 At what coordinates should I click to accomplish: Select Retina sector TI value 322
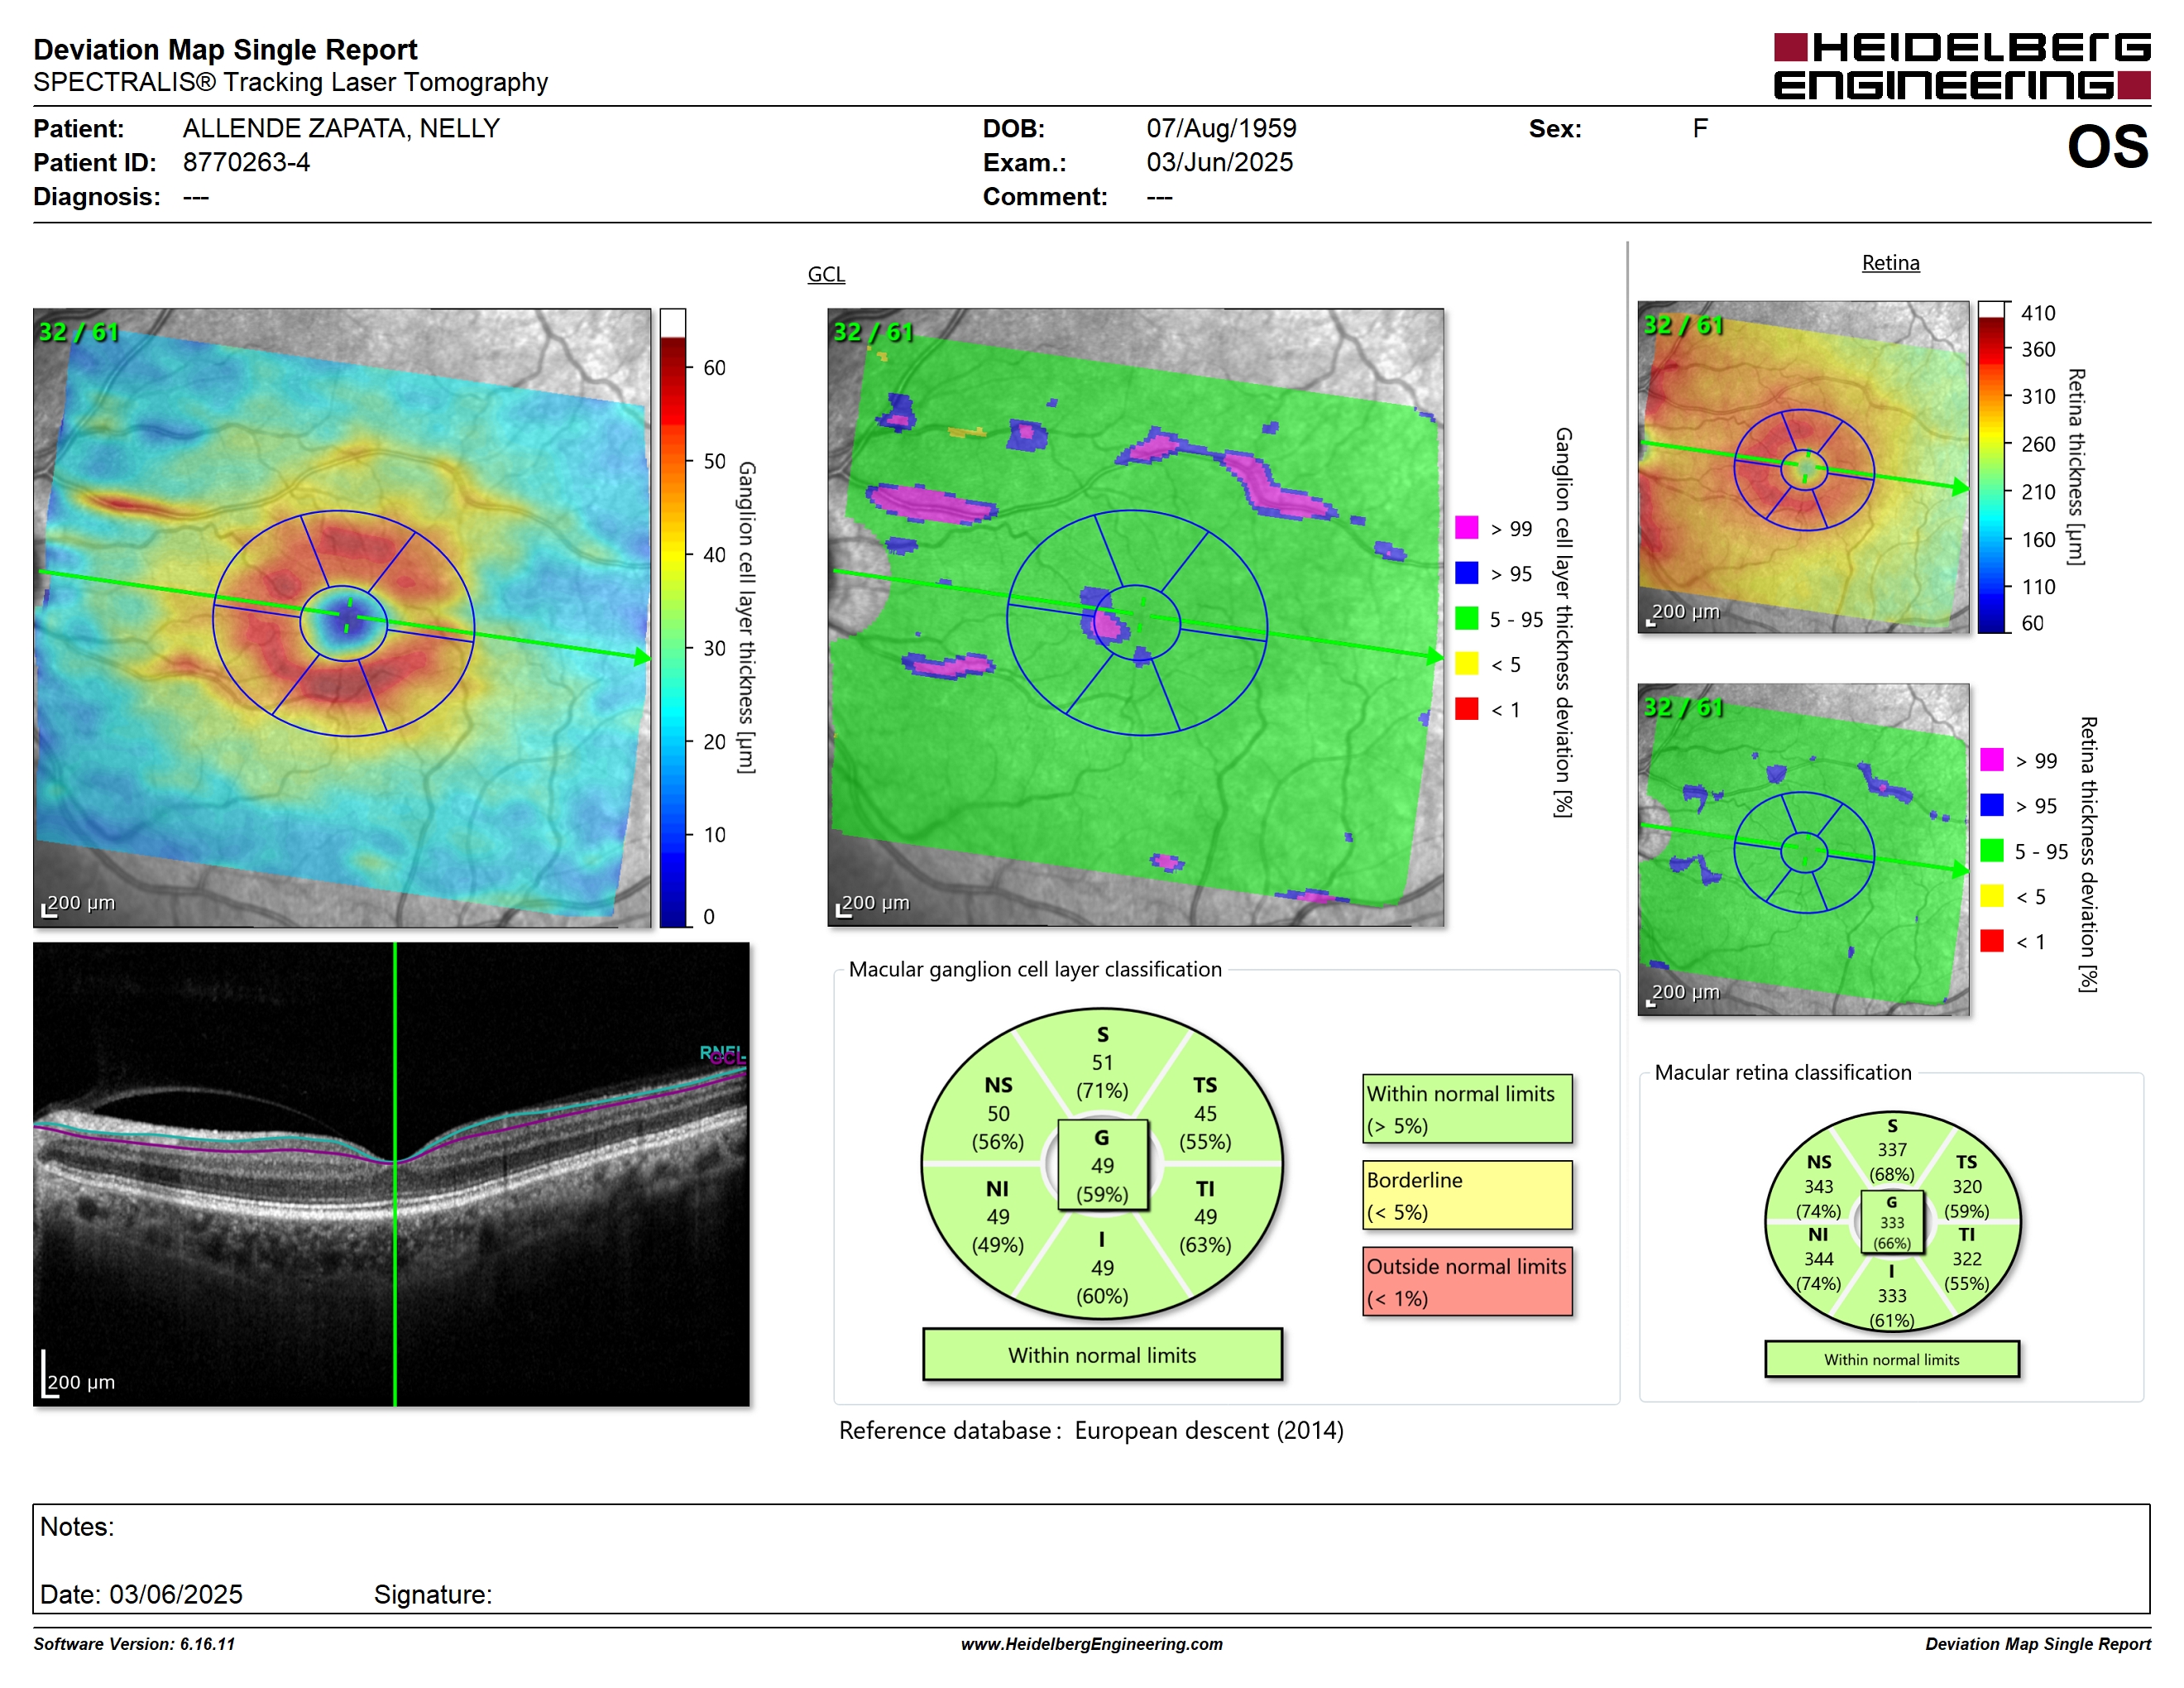tap(1966, 1259)
